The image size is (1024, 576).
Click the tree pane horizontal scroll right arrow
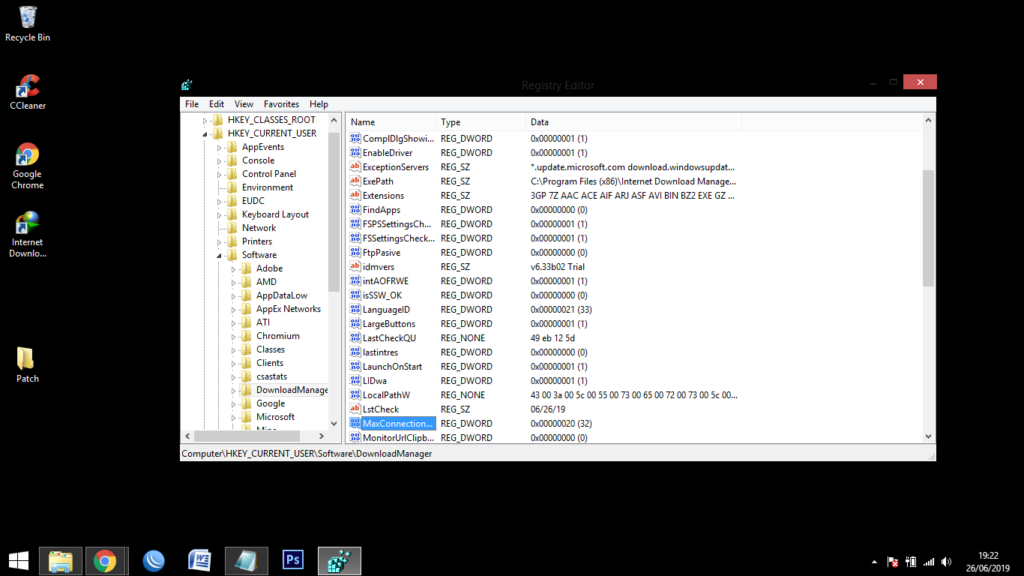click(x=321, y=436)
